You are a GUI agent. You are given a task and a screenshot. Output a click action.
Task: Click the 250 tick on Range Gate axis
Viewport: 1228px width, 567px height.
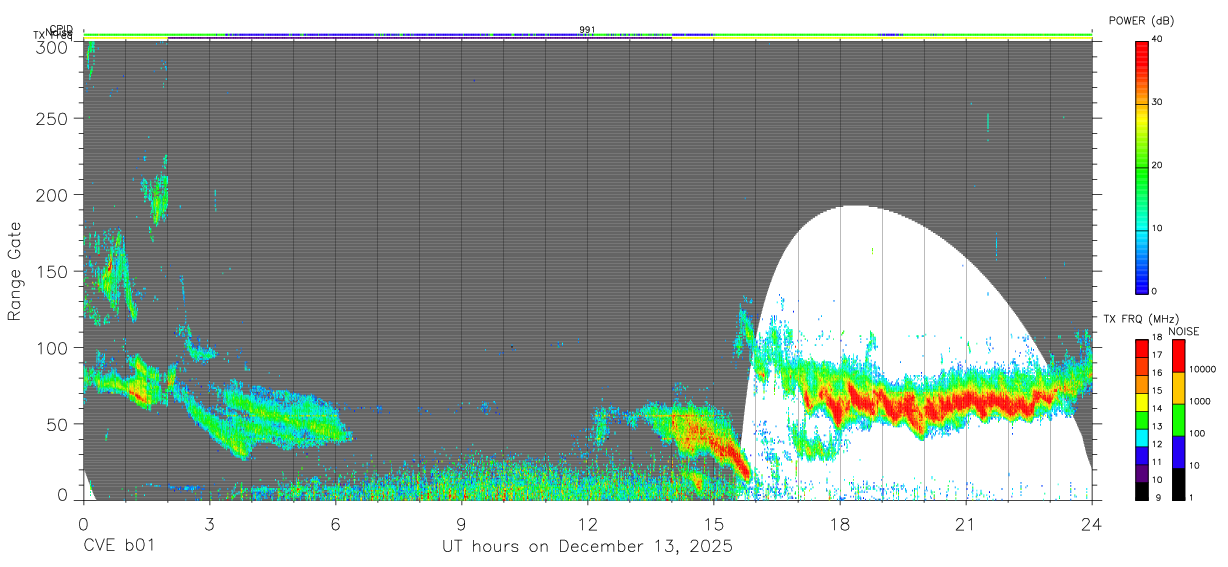[53, 118]
